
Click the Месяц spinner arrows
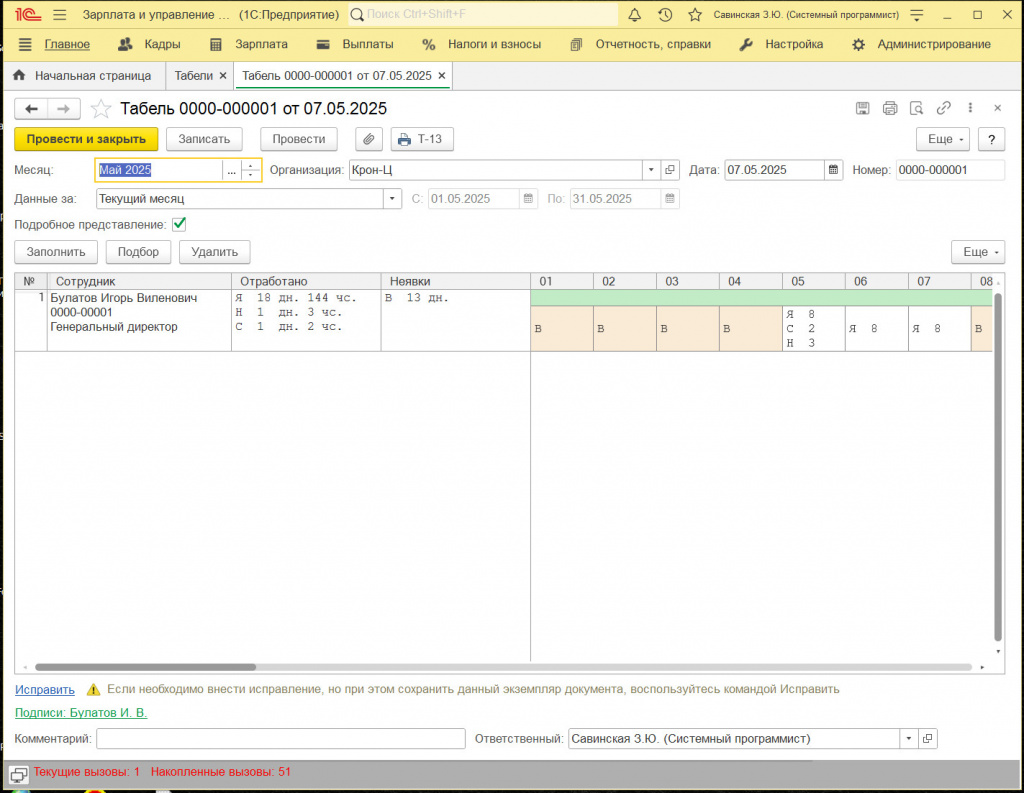pos(250,170)
